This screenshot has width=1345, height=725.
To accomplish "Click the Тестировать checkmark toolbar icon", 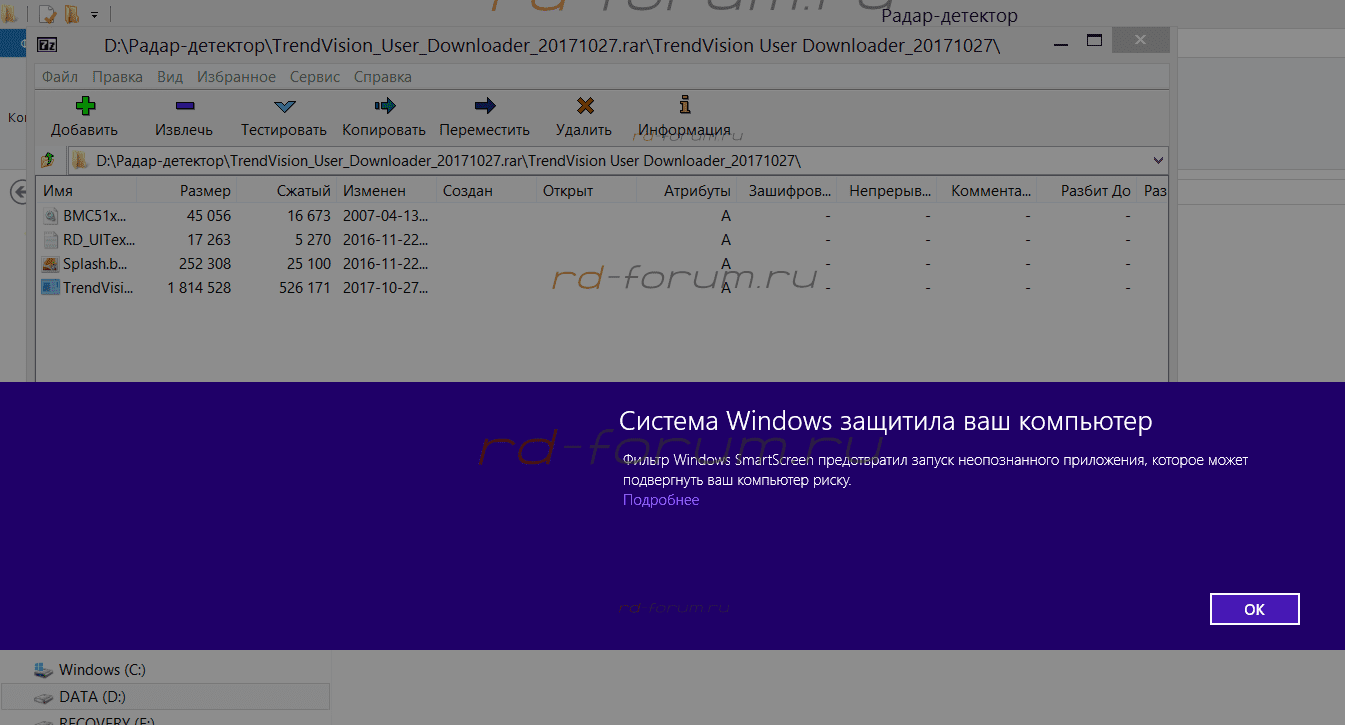I will [x=284, y=106].
